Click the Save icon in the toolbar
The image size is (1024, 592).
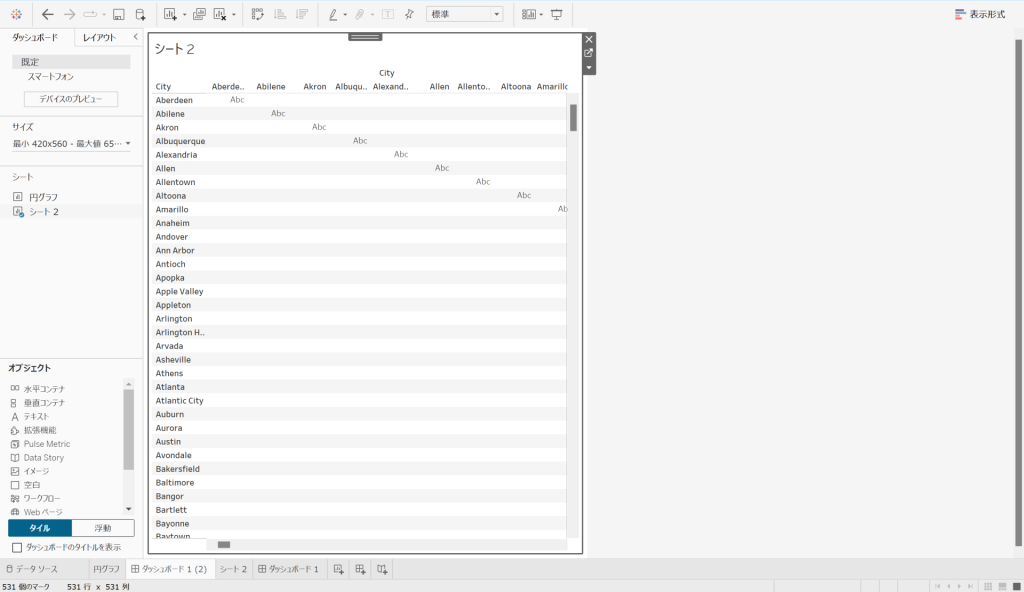[118, 15]
